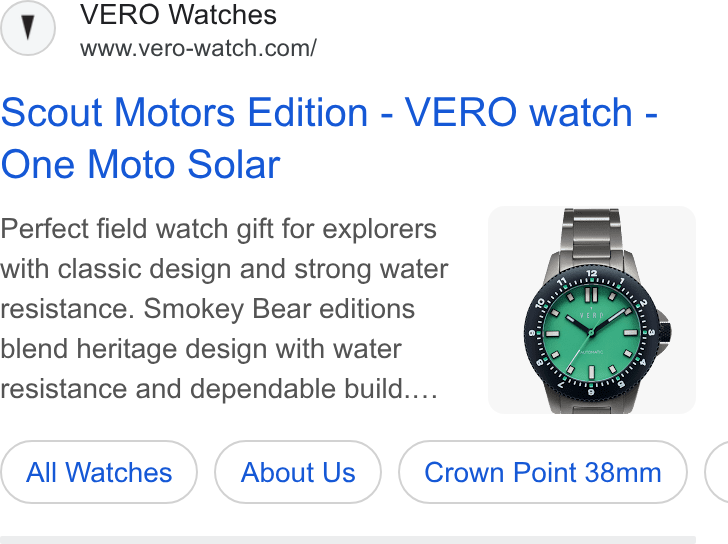Click the www.vero-watch.com URL text
The width and height of the screenshot is (728, 544).
click(198, 48)
